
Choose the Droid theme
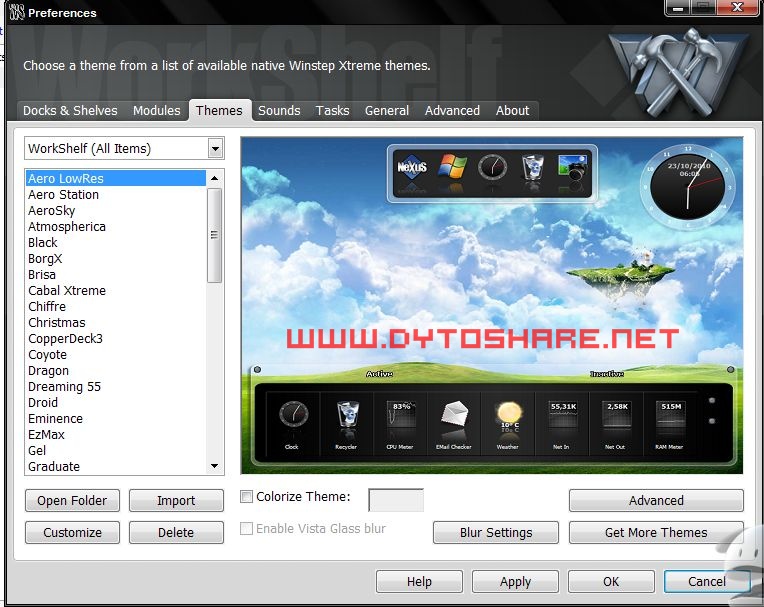tap(116, 402)
